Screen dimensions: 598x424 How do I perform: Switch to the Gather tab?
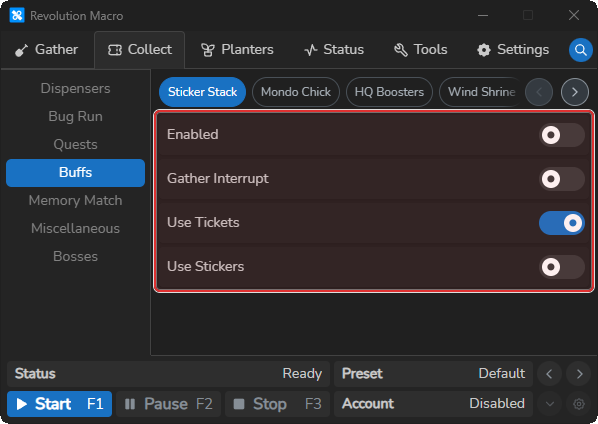pos(47,50)
